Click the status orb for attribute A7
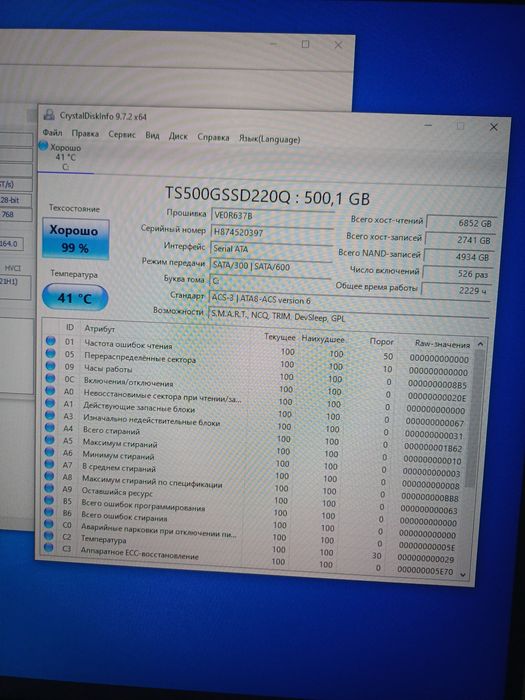The image size is (525, 700). click(50, 466)
